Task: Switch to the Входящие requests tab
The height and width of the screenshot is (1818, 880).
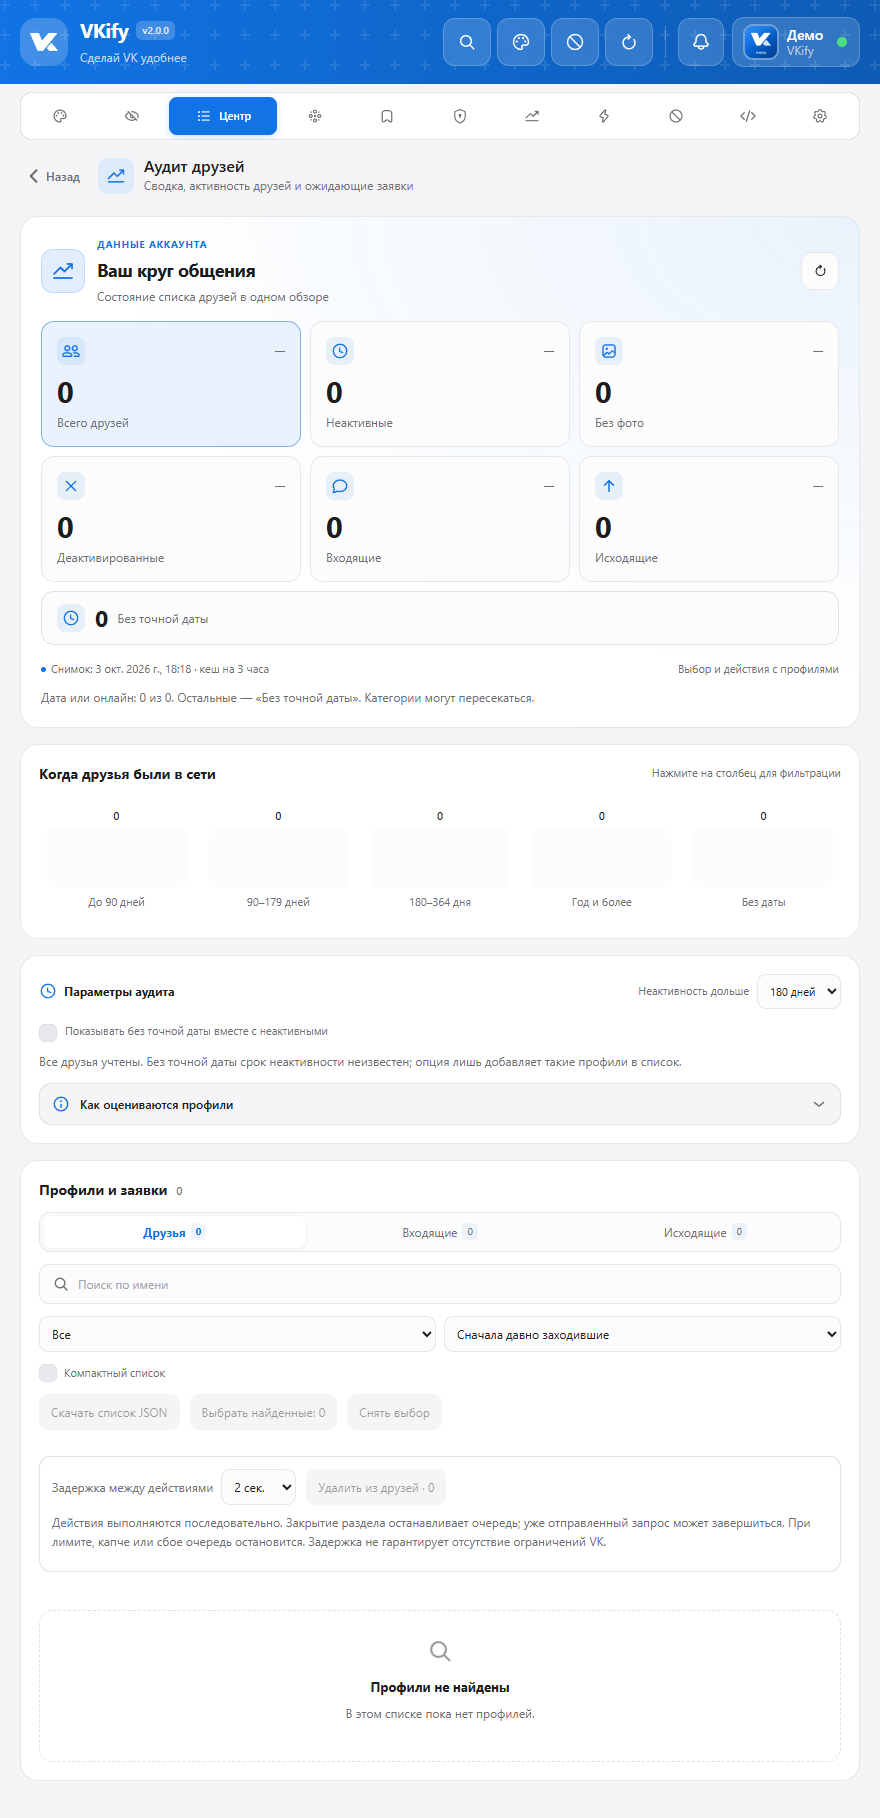Action: pyautogui.click(x=440, y=1232)
